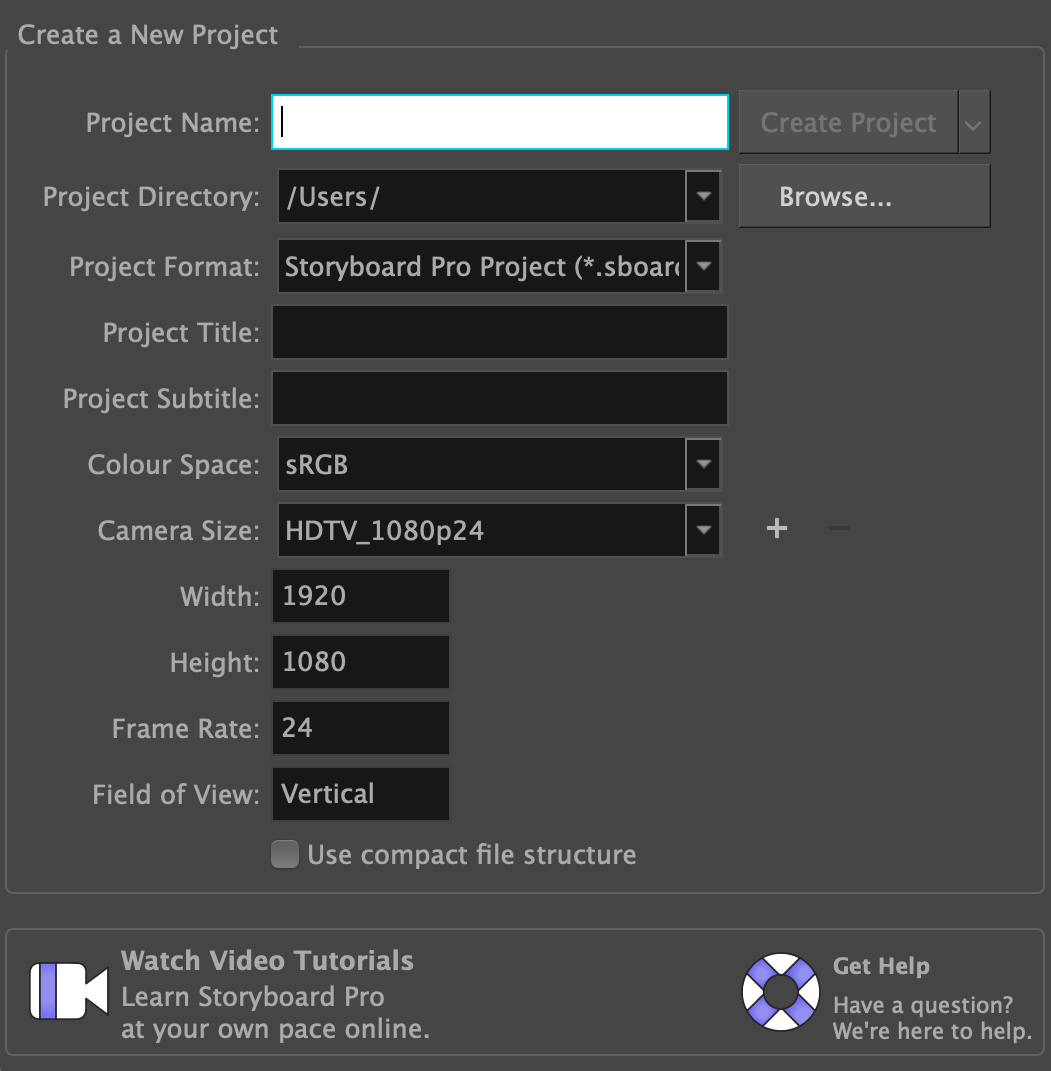
Task: Enable Use compact file structure checkbox
Action: (286, 855)
